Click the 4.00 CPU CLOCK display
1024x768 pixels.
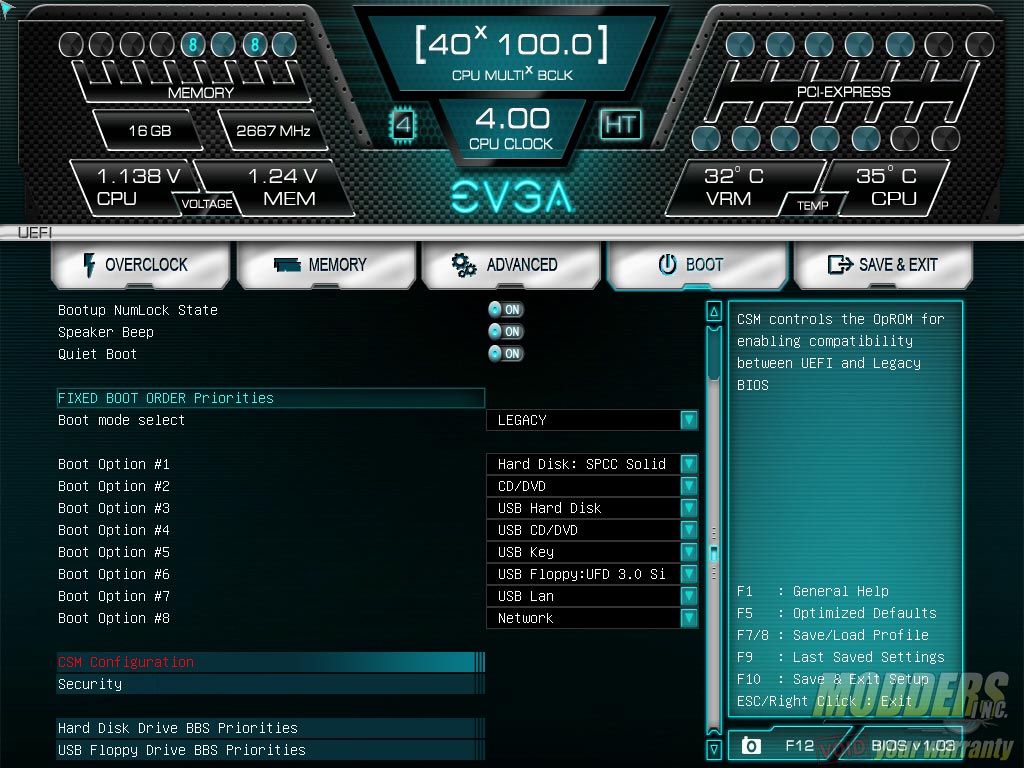(511, 129)
